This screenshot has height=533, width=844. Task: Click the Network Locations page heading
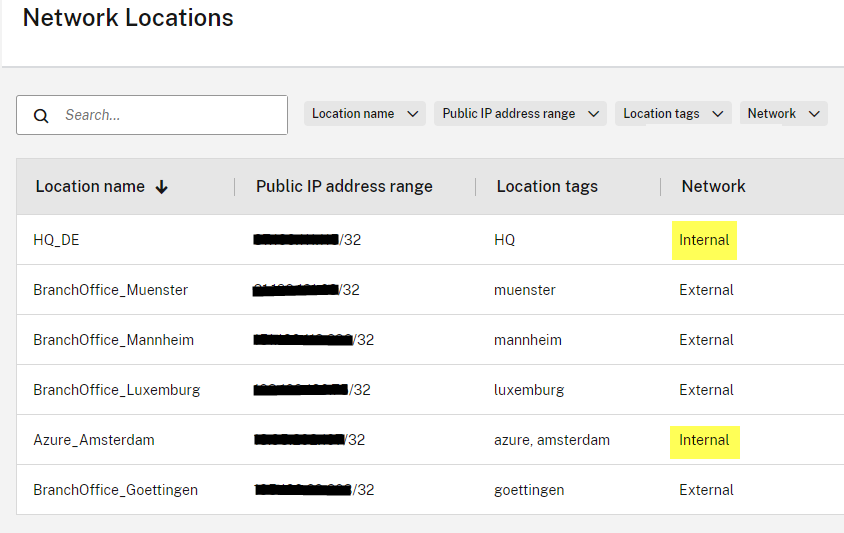[128, 18]
